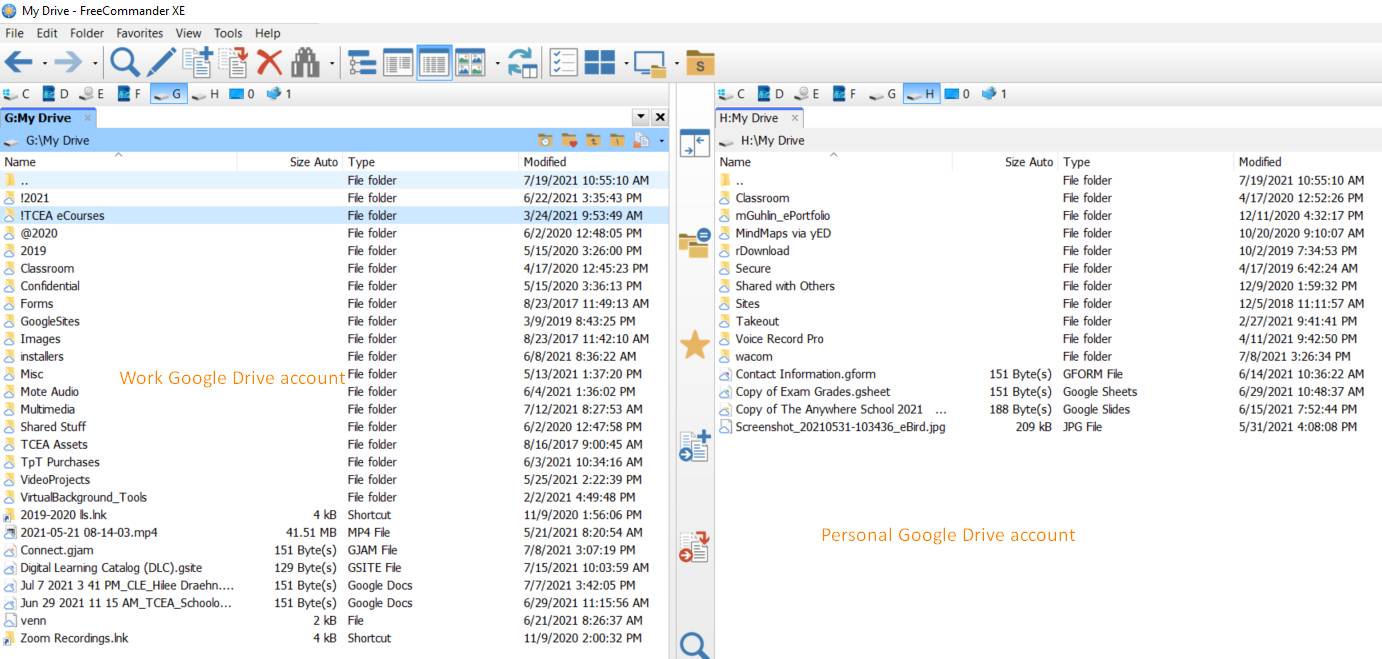Image resolution: width=1382 pixels, height=659 pixels.
Task: Click the synchronize folders icon
Action: click(x=522, y=63)
